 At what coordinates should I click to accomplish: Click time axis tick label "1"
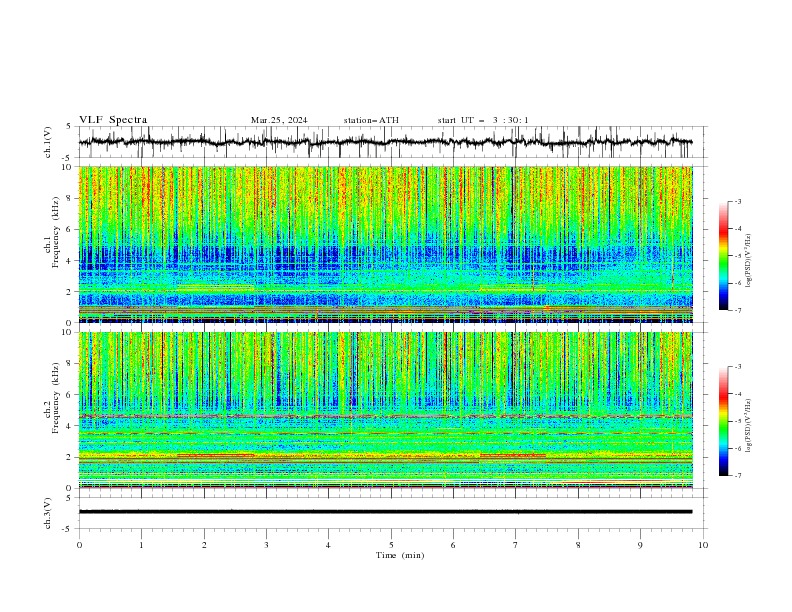click(141, 545)
